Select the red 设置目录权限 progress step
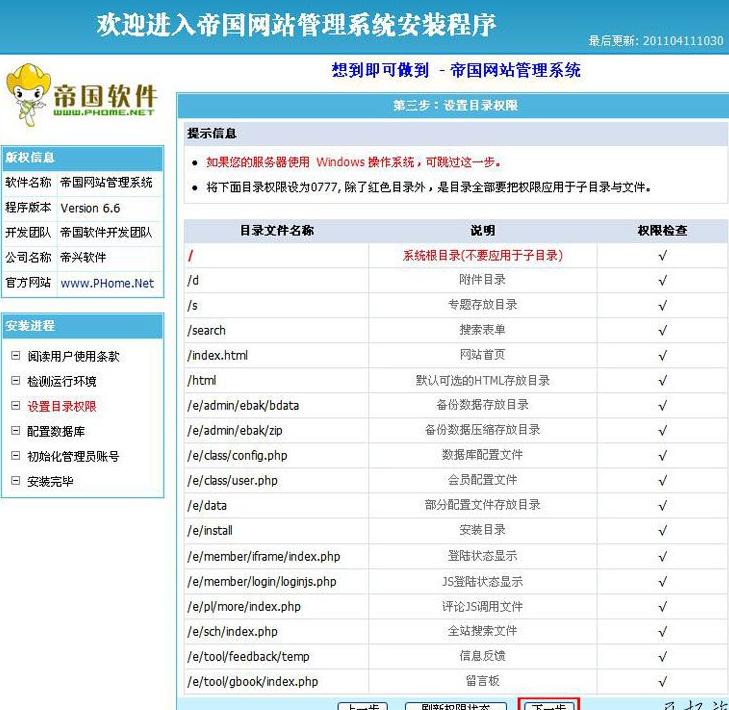 (x=62, y=406)
